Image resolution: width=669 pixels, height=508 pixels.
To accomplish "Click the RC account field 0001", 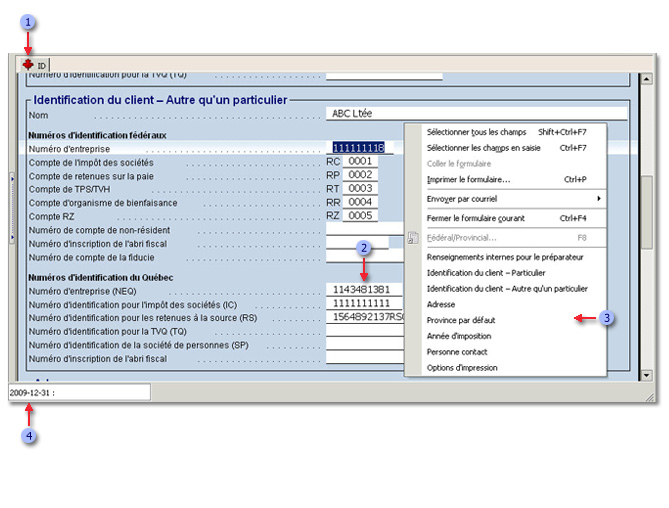I will (x=360, y=161).
